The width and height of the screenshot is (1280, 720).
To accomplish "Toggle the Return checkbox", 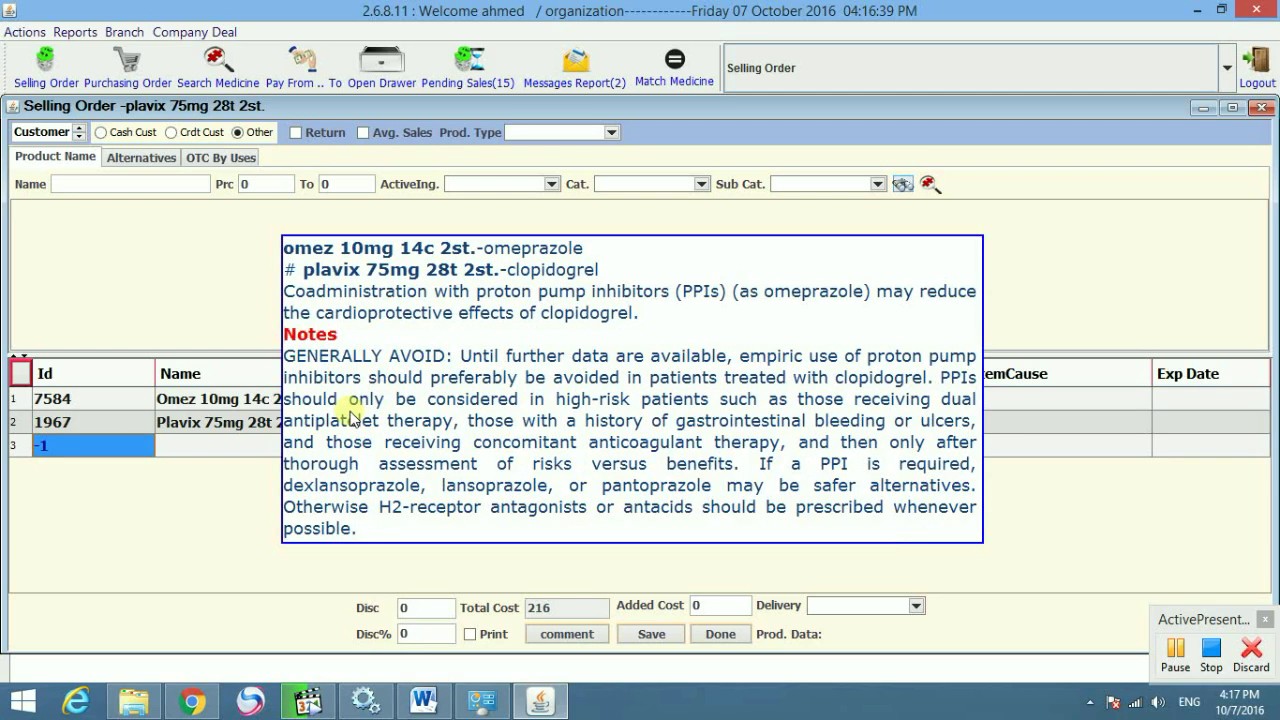I will pyautogui.click(x=295, y=132).
